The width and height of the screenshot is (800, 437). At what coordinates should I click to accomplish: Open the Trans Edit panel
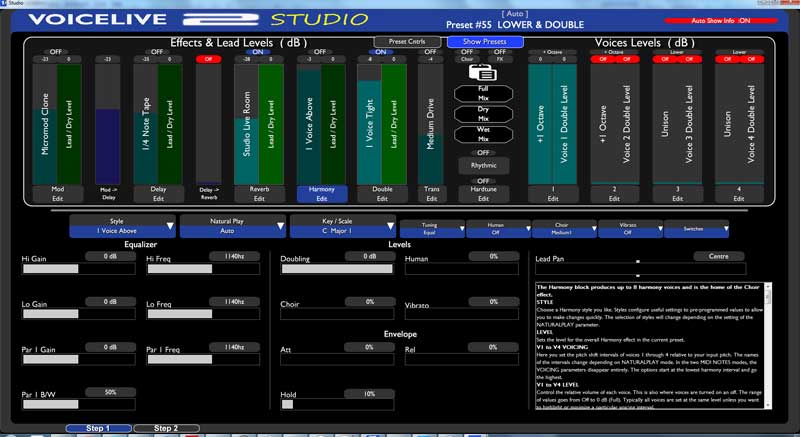(432, 194)
